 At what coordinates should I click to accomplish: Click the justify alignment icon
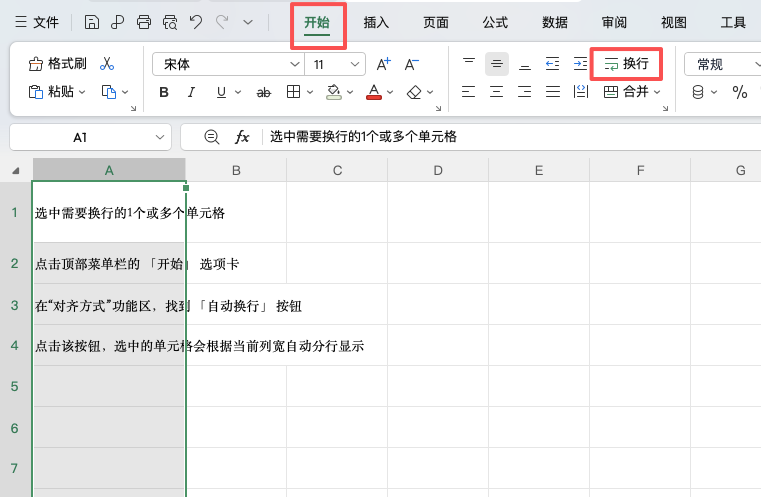tap(553, 92)
